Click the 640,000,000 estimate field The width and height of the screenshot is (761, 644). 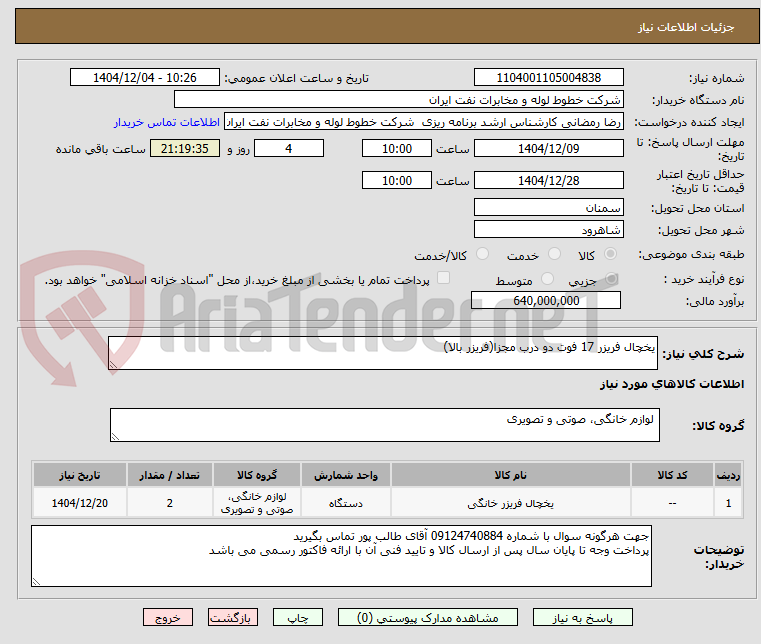546,300
